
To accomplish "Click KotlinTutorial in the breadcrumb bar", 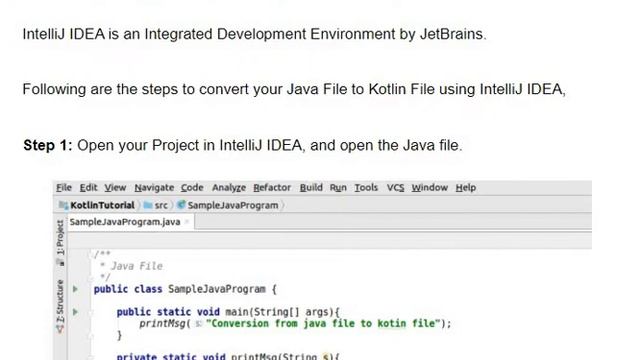I will [x=102, y=205].
